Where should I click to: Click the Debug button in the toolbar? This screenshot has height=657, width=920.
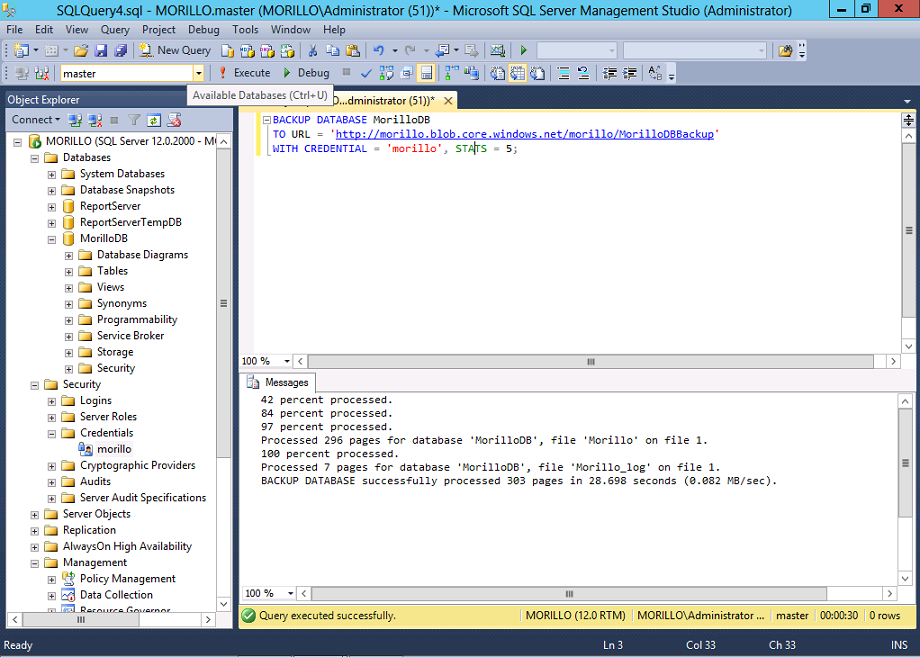coord(307,73)
